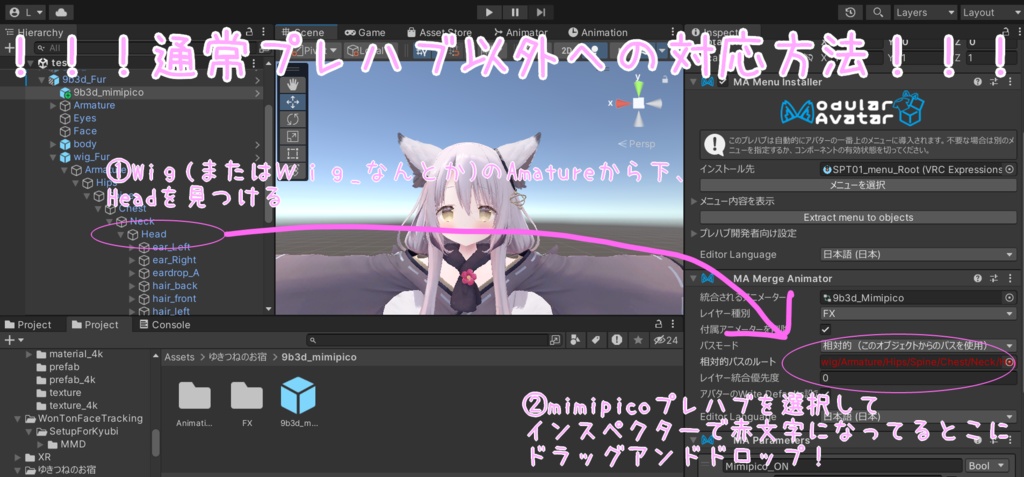Viewport: 1024px width, 477px height.
Task: Expand メニュー内容を表示 foldout
Action: (694, 201)
